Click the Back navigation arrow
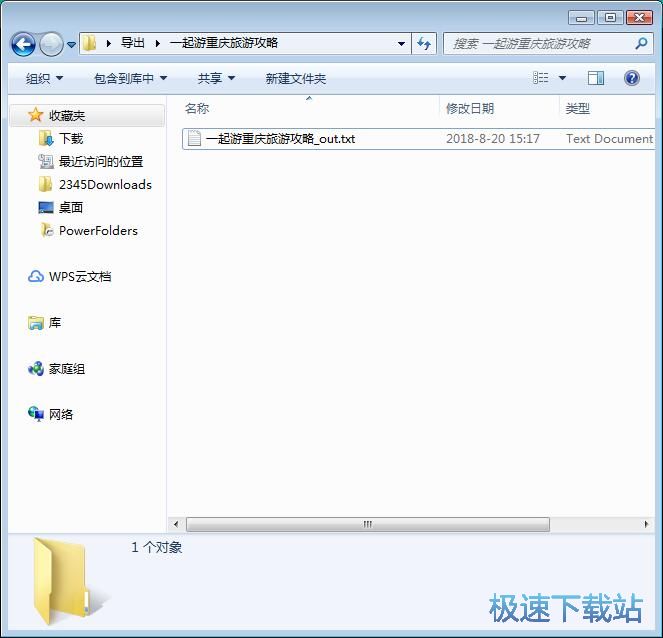The image size is (663, 638). point(23,44)
